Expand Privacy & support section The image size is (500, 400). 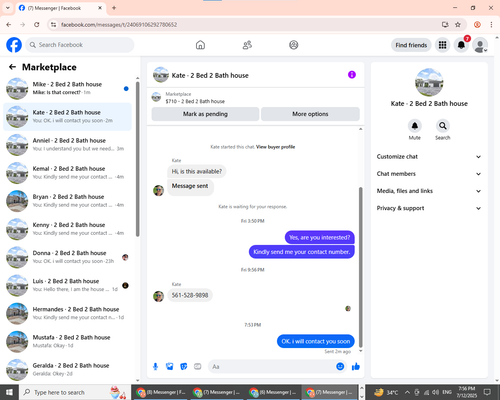429,208
